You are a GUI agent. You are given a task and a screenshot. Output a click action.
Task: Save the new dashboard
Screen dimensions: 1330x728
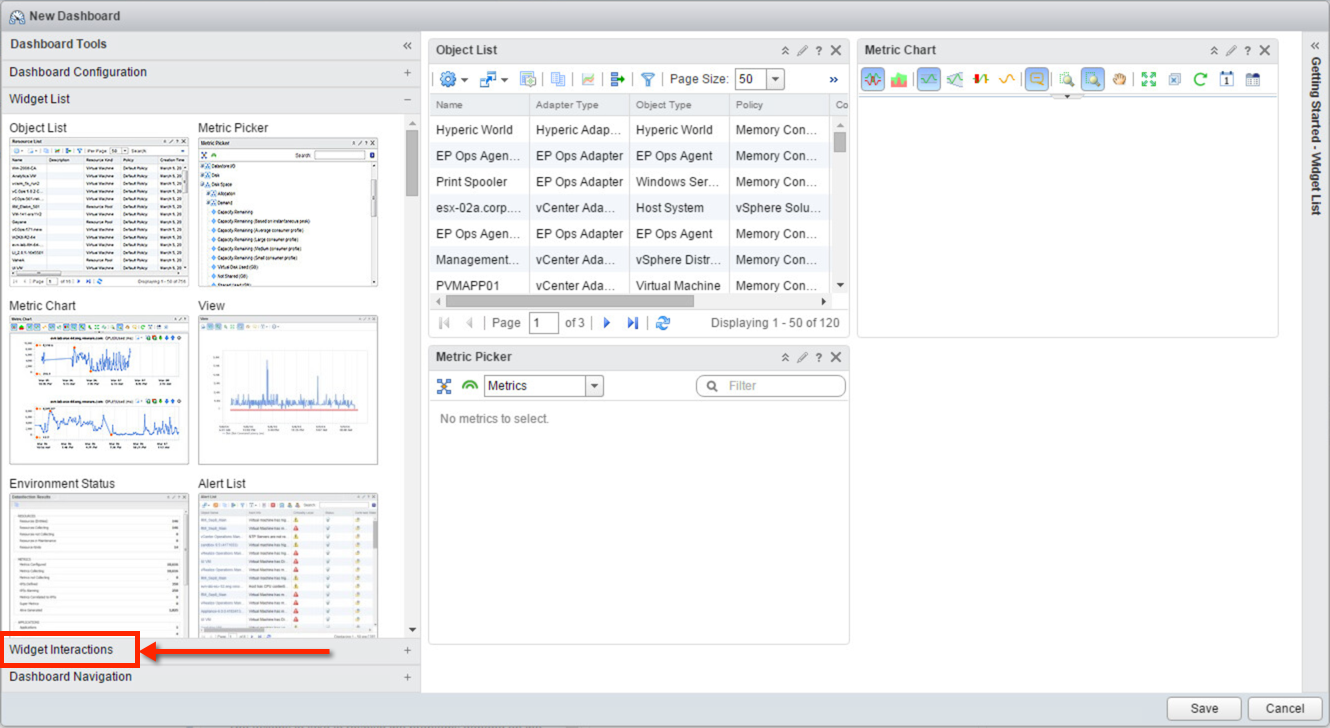tap(1203, 708)
